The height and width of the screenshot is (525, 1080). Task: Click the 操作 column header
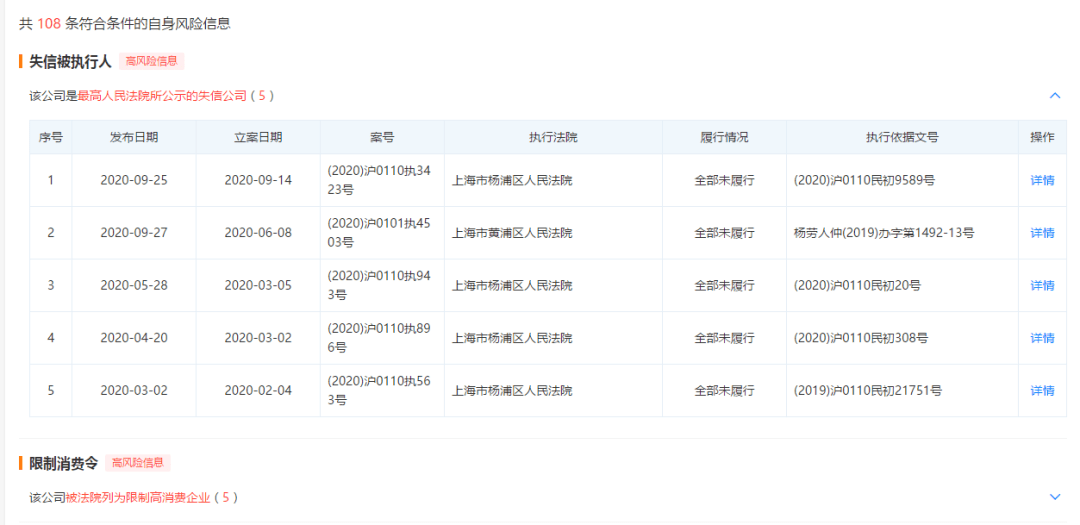(1042, 137)
